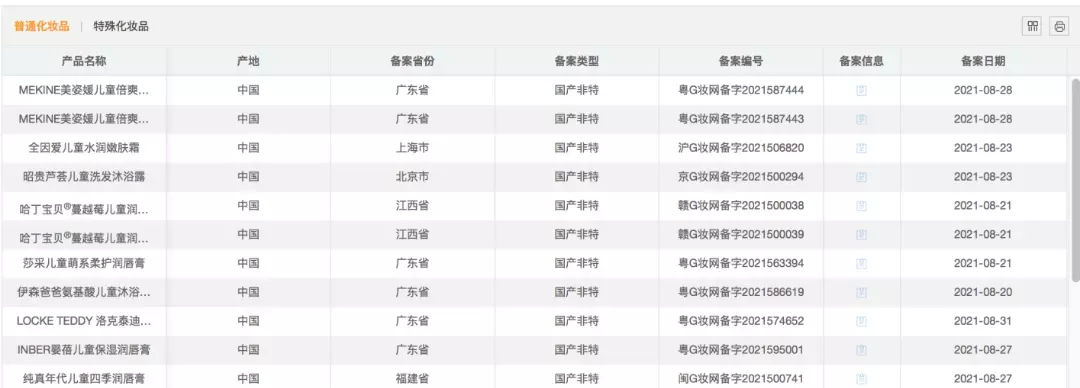Click the vertical scrollbar of the table
1080x388 pixels.
point(1074,180)
